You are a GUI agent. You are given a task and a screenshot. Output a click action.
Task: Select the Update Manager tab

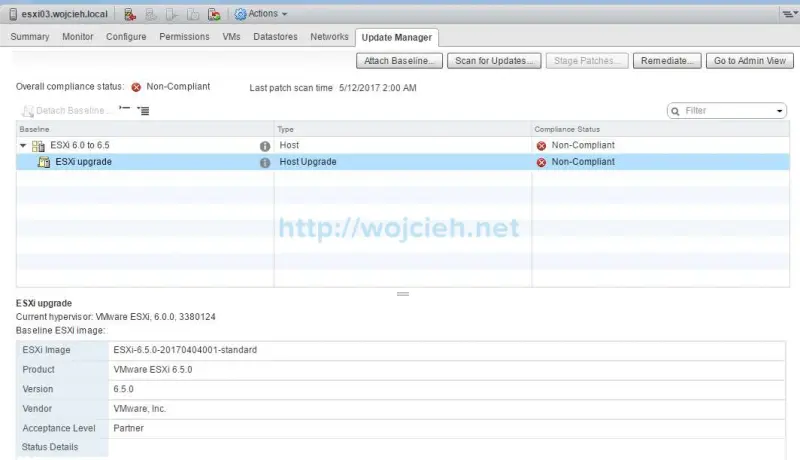pyautogui.click(x=396, y=37)
